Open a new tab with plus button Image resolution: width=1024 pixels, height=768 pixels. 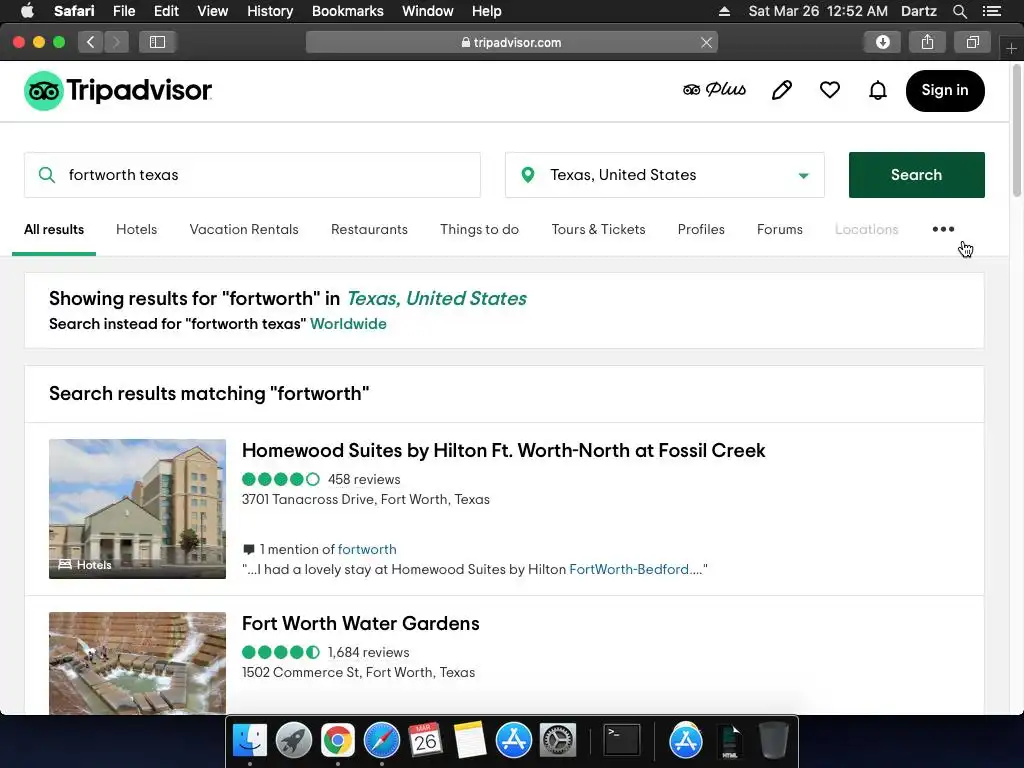[1011, 49]
